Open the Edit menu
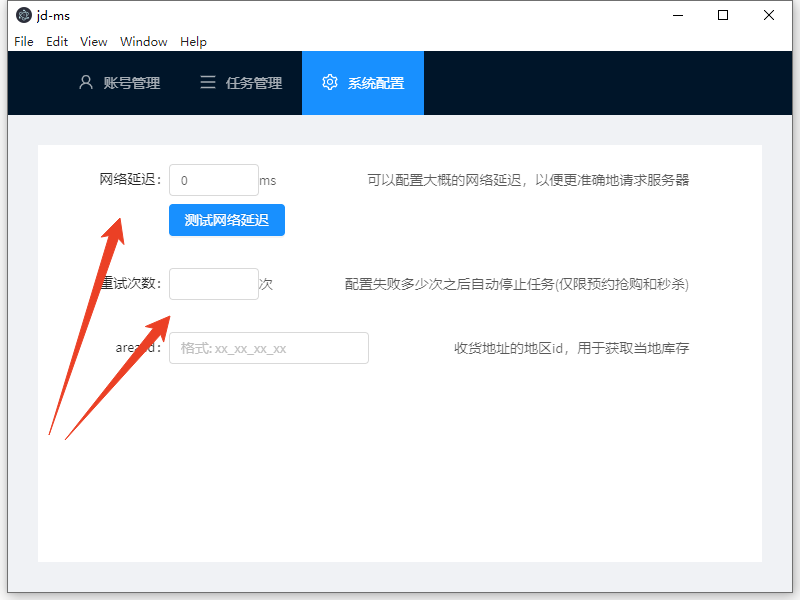800x600 pixels. click(x=57, y=41)
